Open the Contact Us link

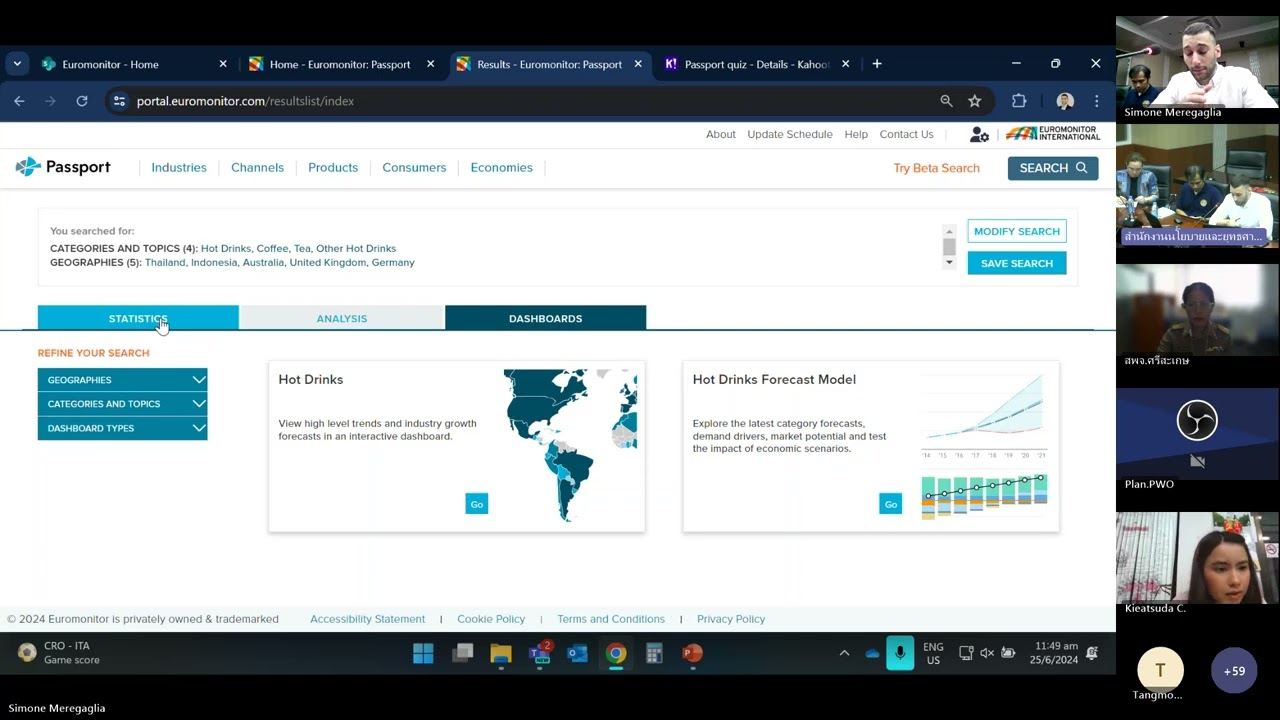tap(906, 134)
